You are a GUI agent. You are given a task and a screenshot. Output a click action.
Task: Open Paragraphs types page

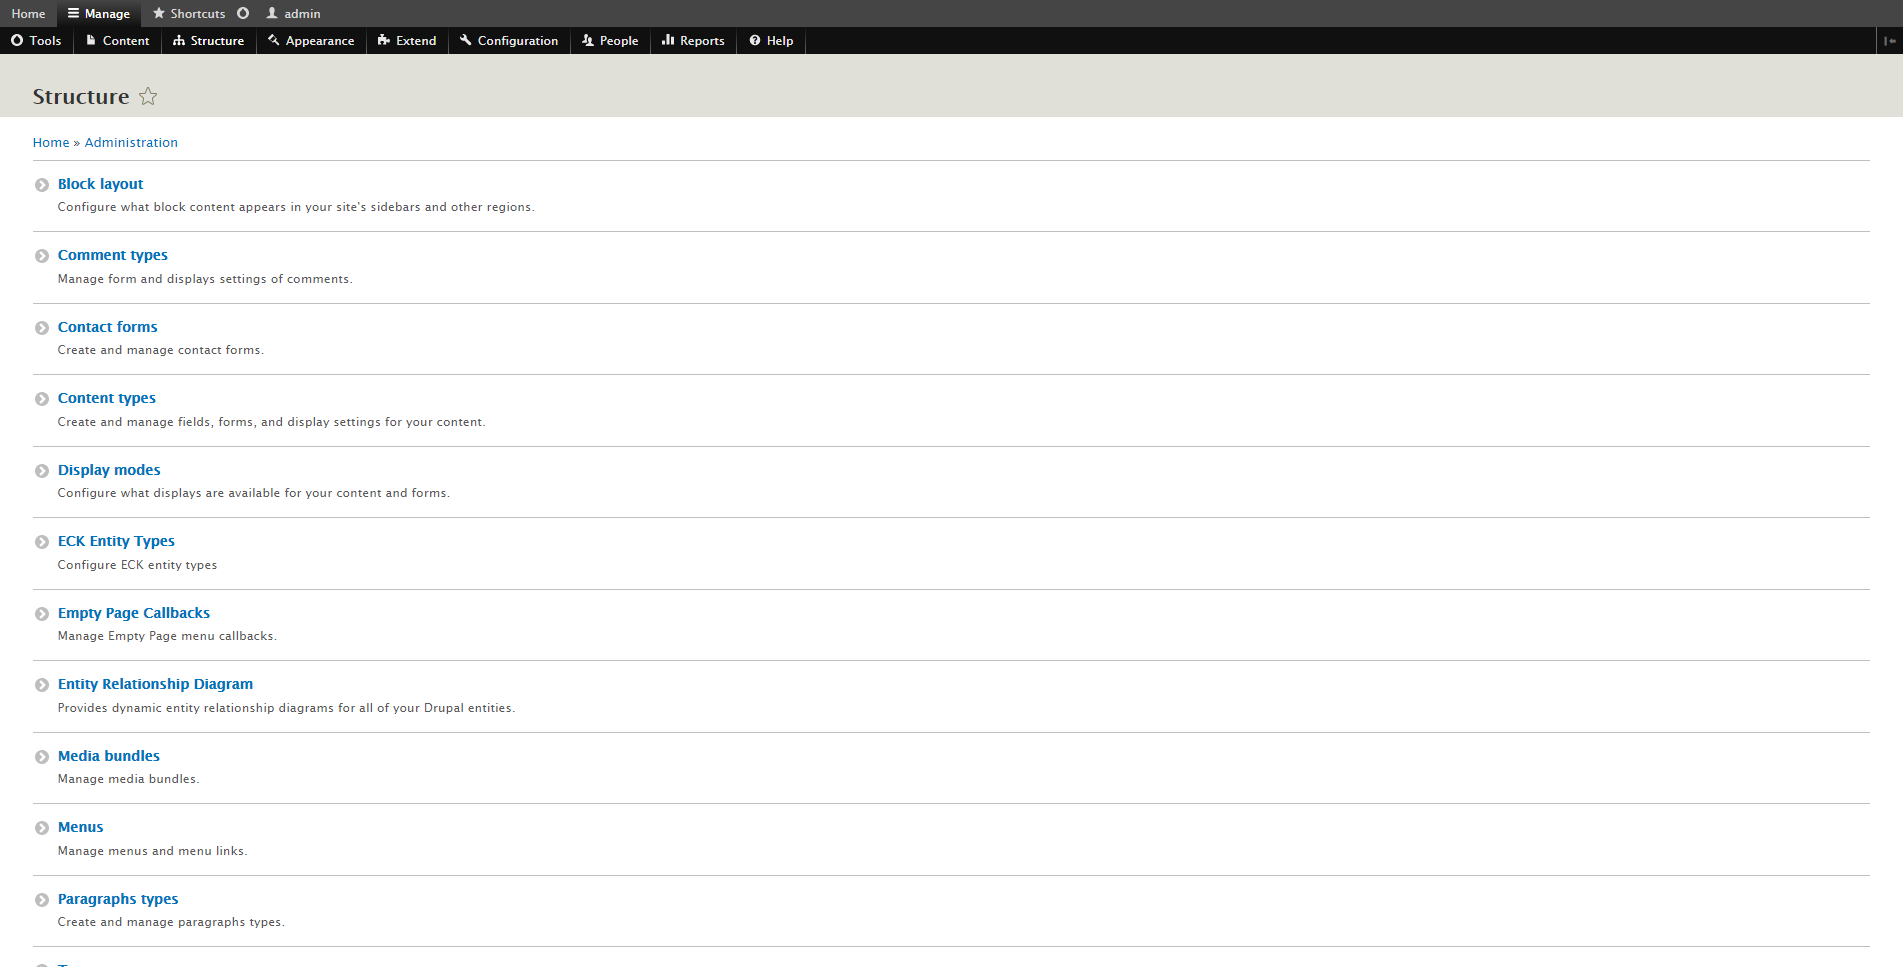pyautogui.click(x=118, y=899)
